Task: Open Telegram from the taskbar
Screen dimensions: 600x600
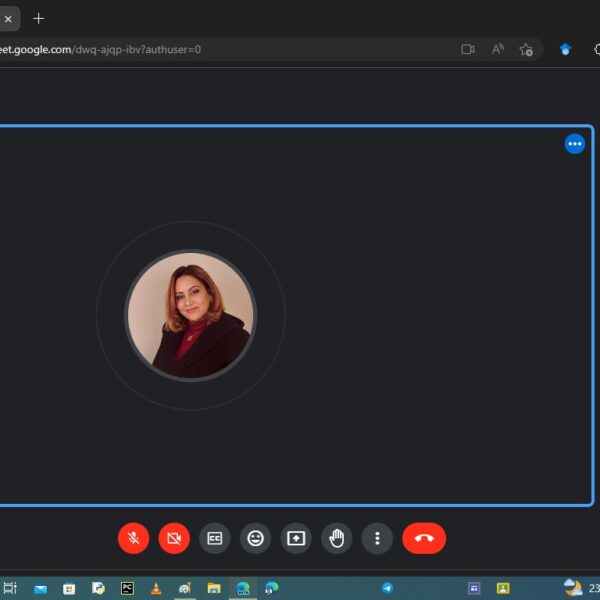Action: pos(387,588)
